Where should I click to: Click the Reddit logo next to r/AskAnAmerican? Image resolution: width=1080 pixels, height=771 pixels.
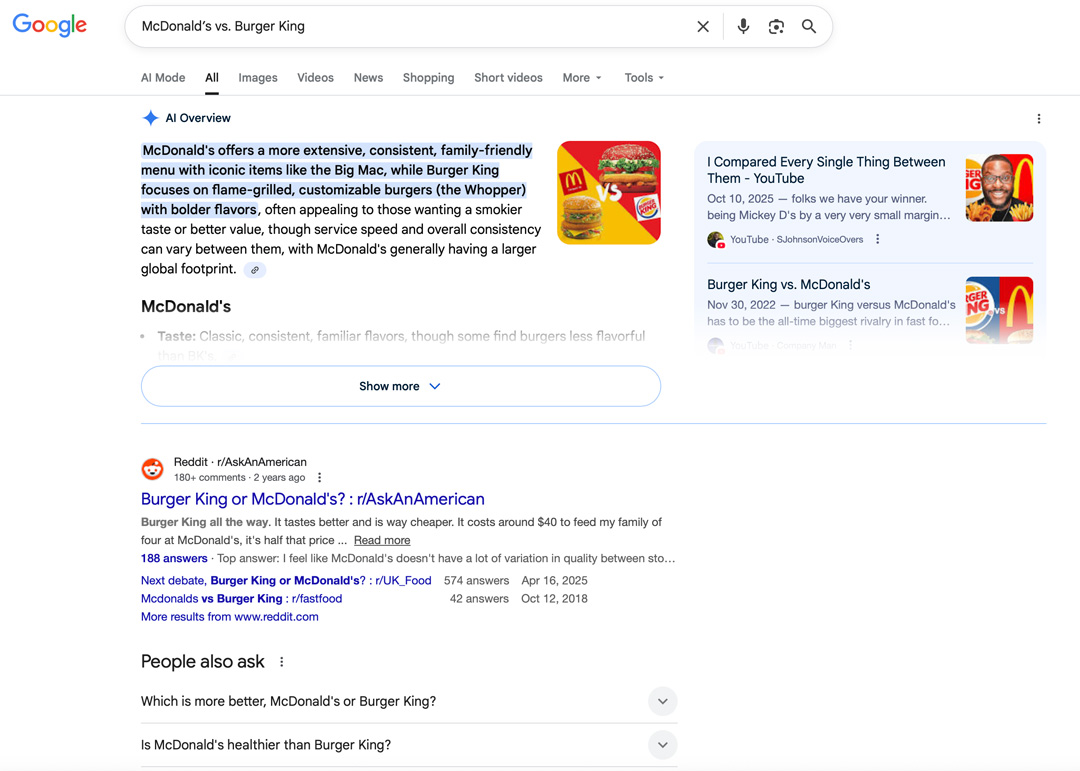[152, 468]
